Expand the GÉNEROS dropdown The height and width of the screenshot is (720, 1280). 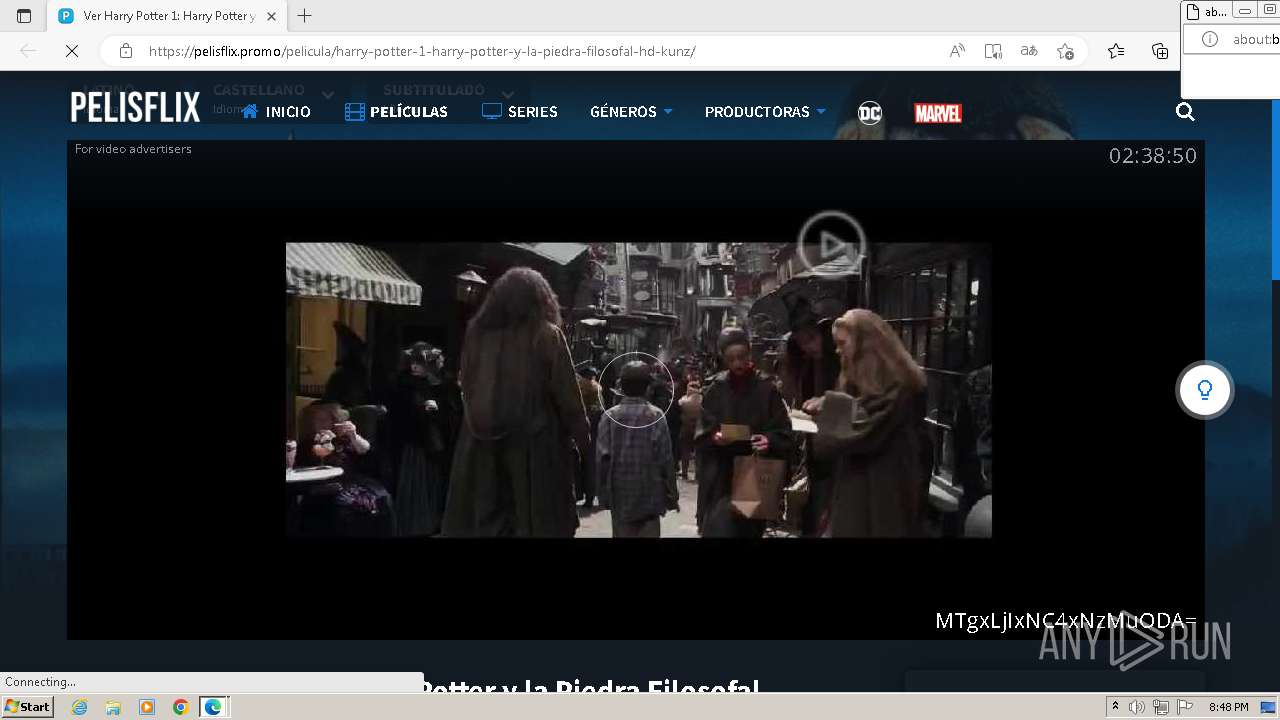tap(631, 112)
